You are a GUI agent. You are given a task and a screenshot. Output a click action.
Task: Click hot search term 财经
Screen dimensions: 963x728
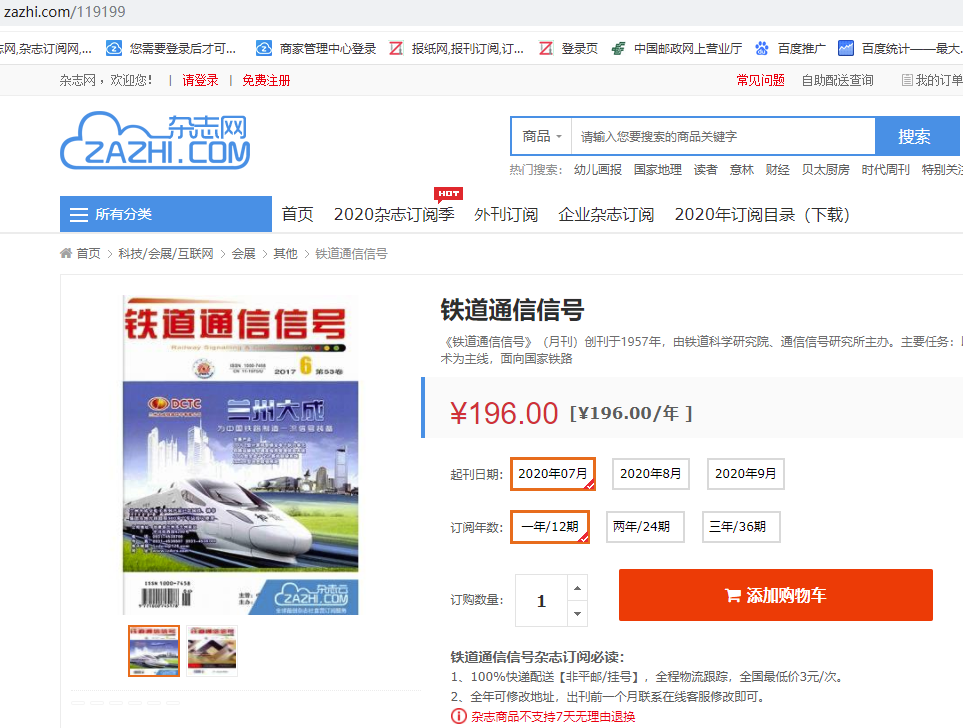click(778, 170)
